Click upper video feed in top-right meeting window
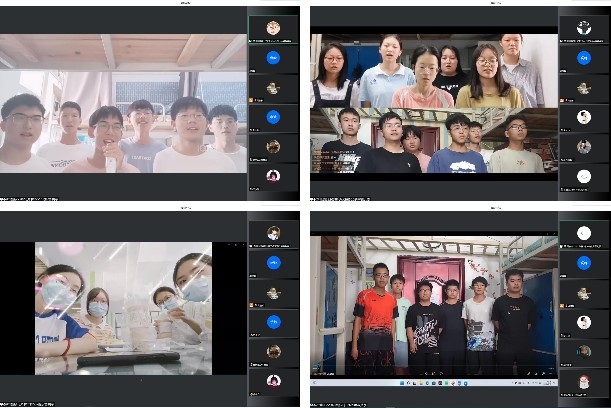This screenshot has height=408, width=611. pyautogui.click(x=433, y=71)
